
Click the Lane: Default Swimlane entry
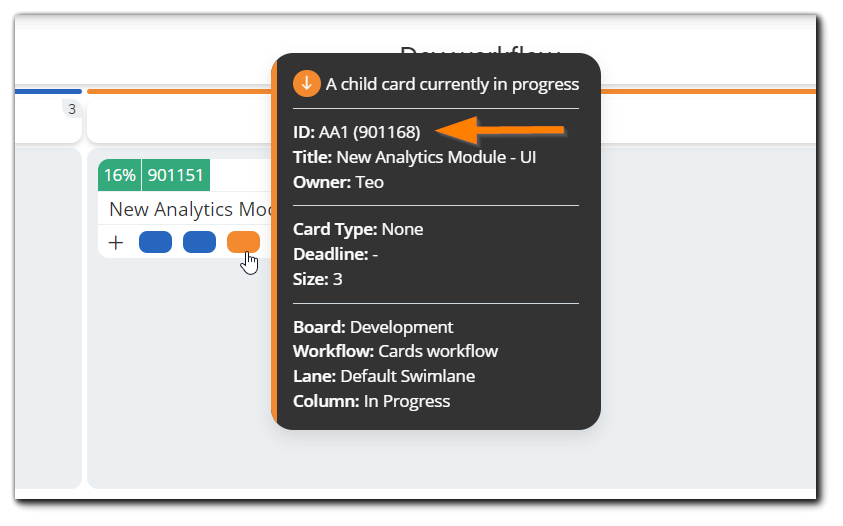pos(384,376)
